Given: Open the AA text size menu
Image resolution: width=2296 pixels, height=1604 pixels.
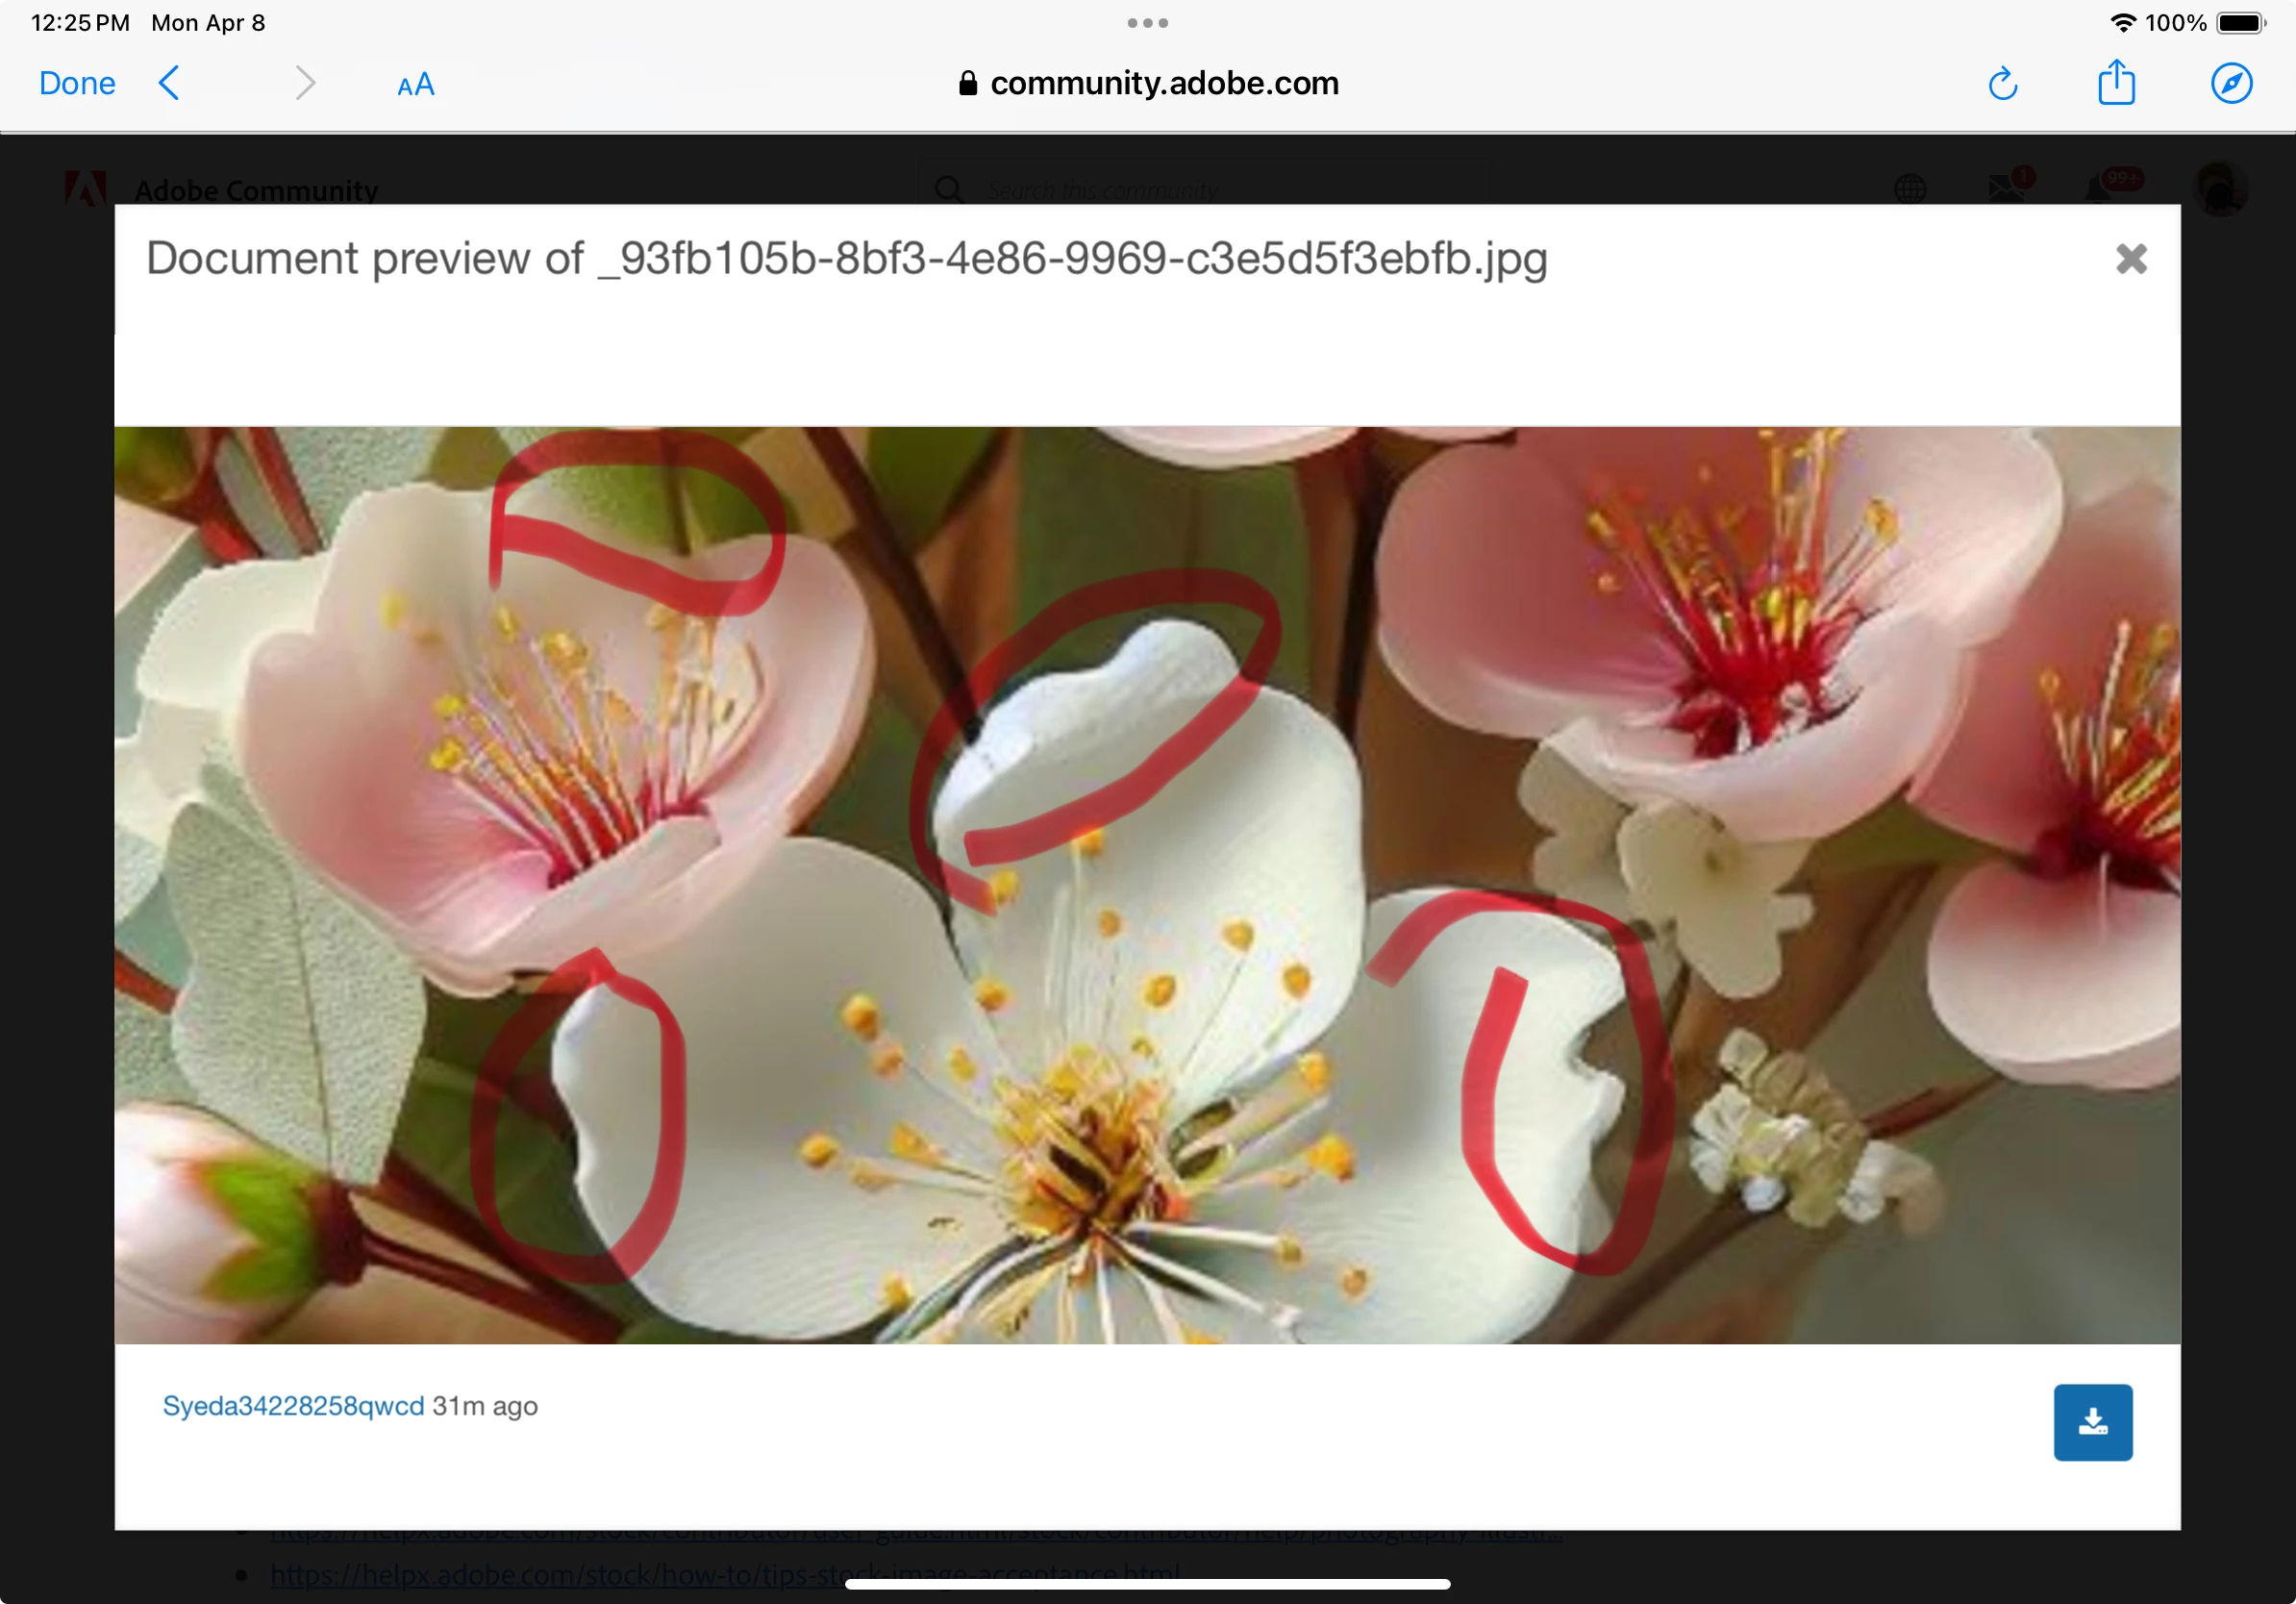Looking at the screenshot, I should coord(415,85).
